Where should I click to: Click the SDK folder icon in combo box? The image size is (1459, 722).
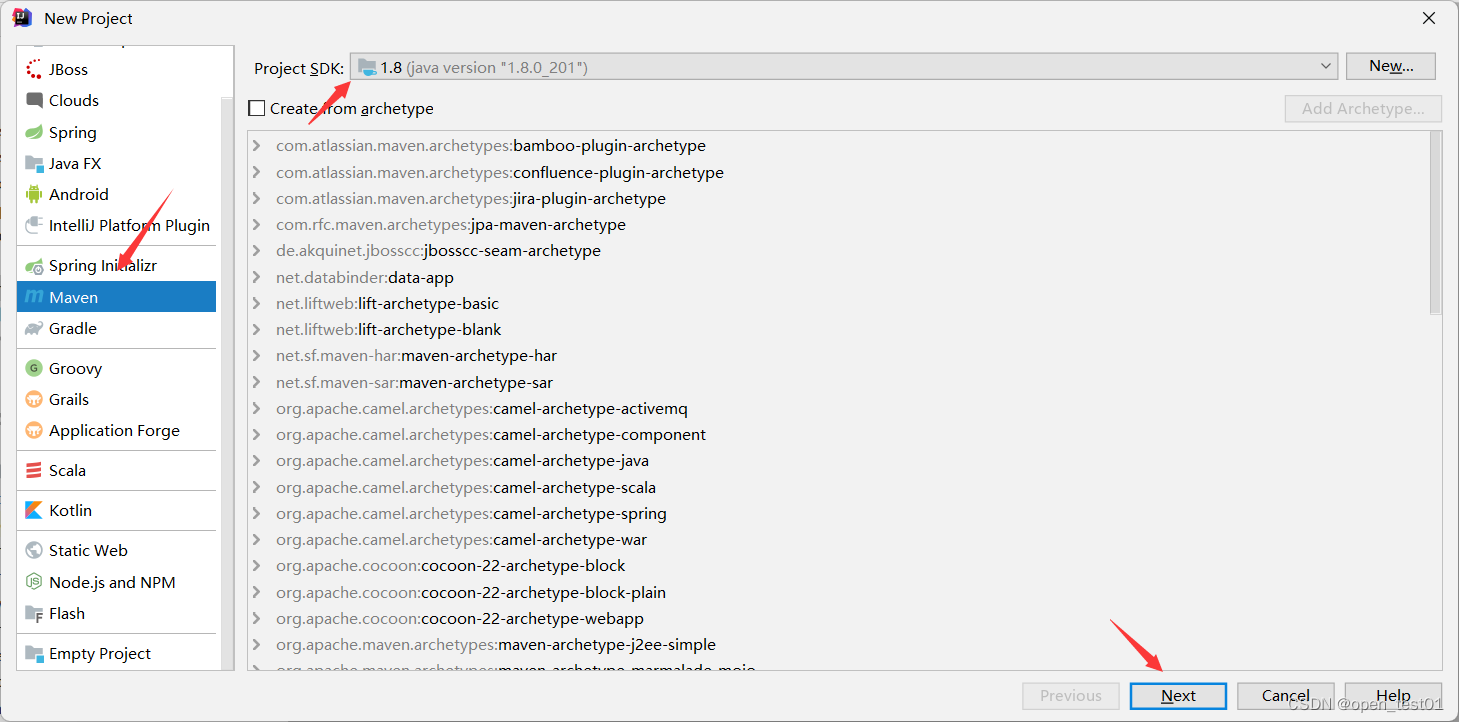pos(368,67)
